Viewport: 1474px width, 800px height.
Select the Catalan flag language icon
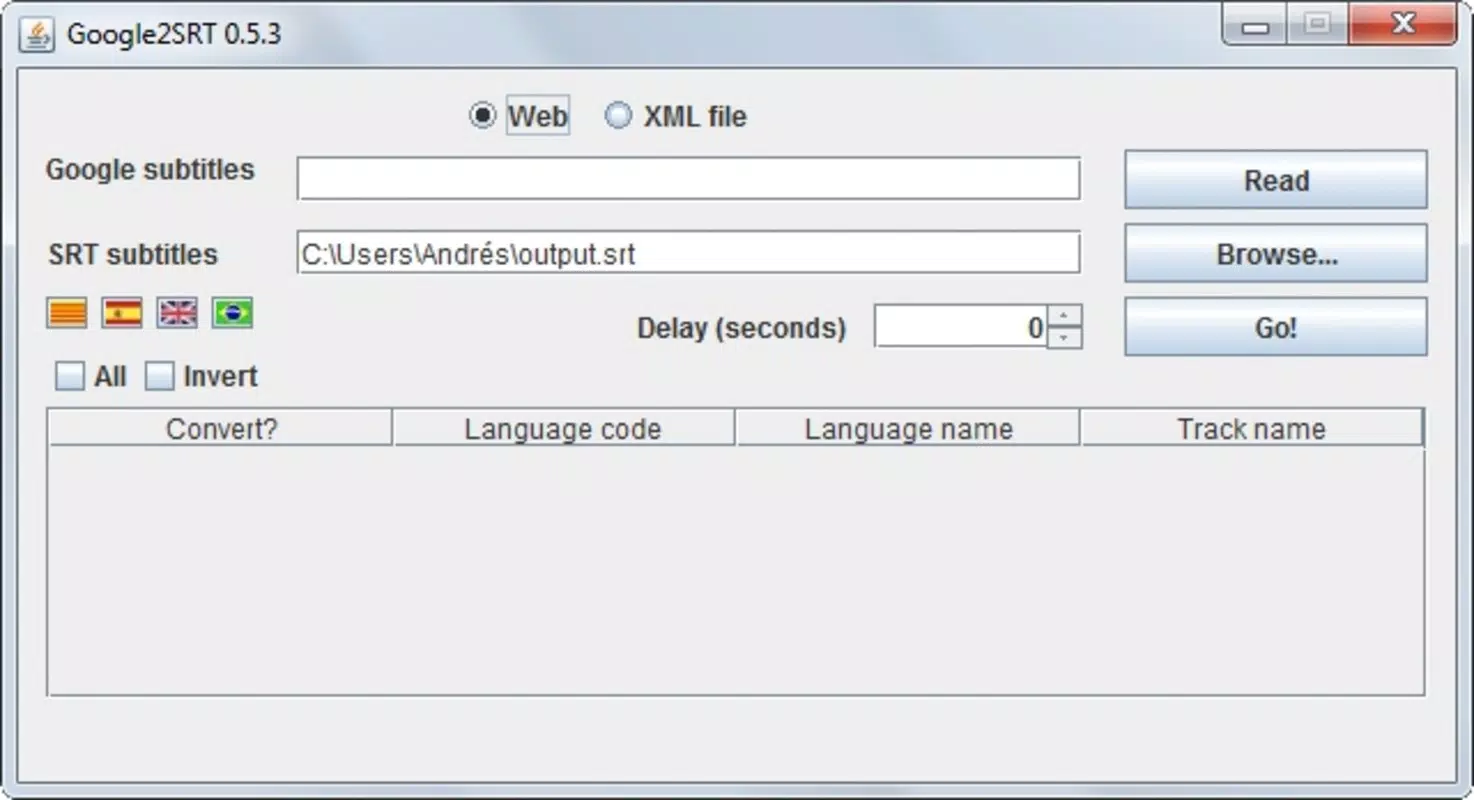pos(67,313)
